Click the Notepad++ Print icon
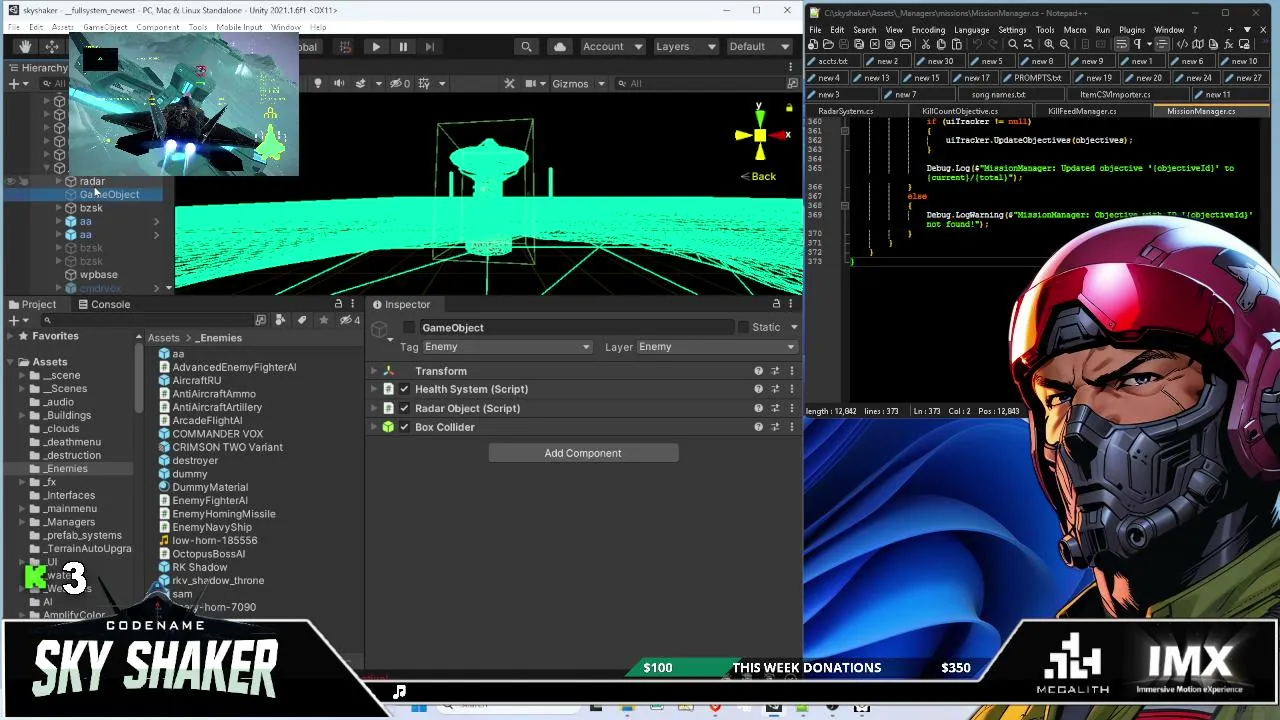Viewport: 1280px width, 720px height. 905,45
